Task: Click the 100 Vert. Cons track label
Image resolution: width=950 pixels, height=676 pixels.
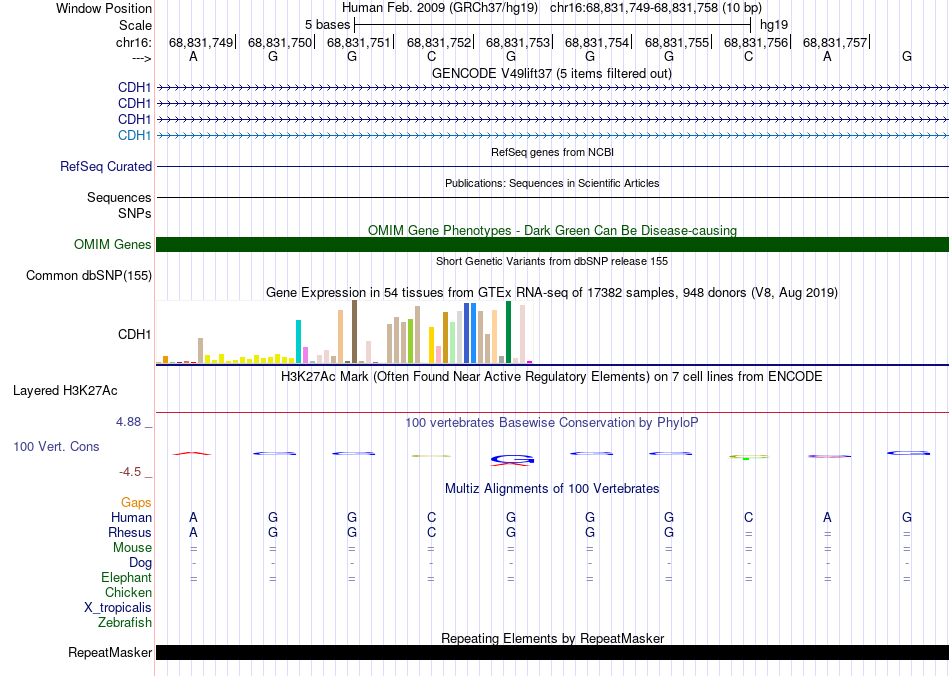Action: point(57,446)
